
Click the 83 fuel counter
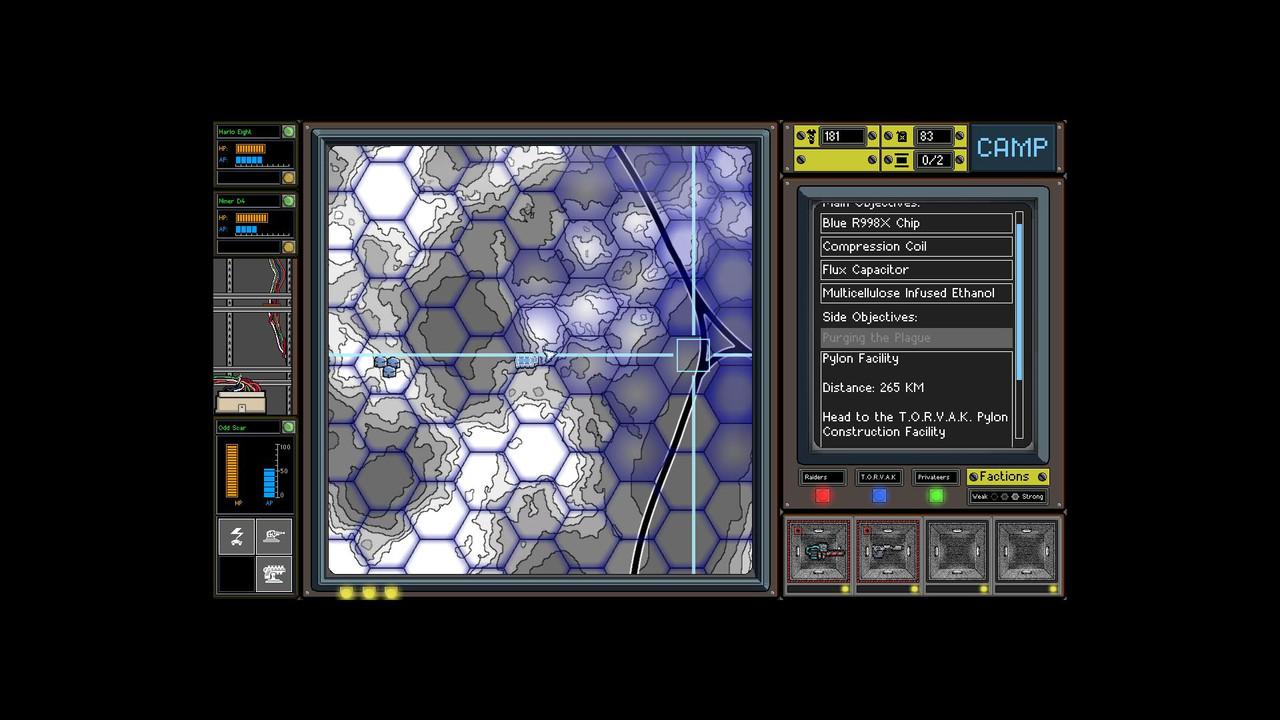tap(932, 136)
